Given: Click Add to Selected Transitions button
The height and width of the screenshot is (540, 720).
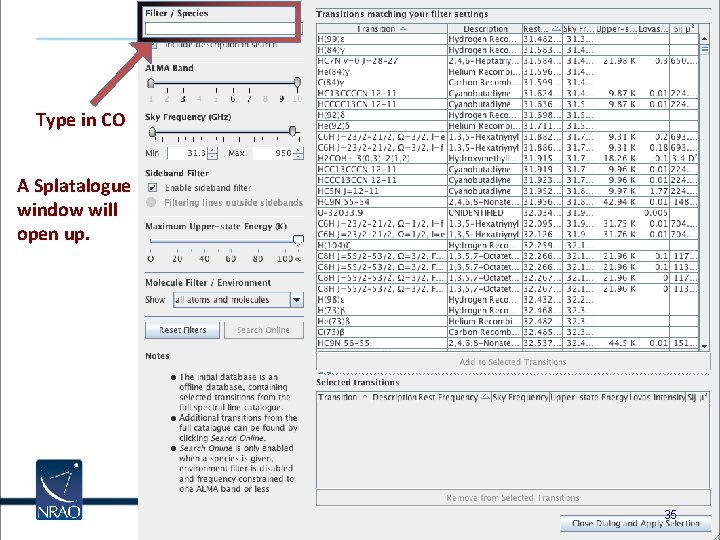Looking at the screenshot, I should click(x=513, y=362).
